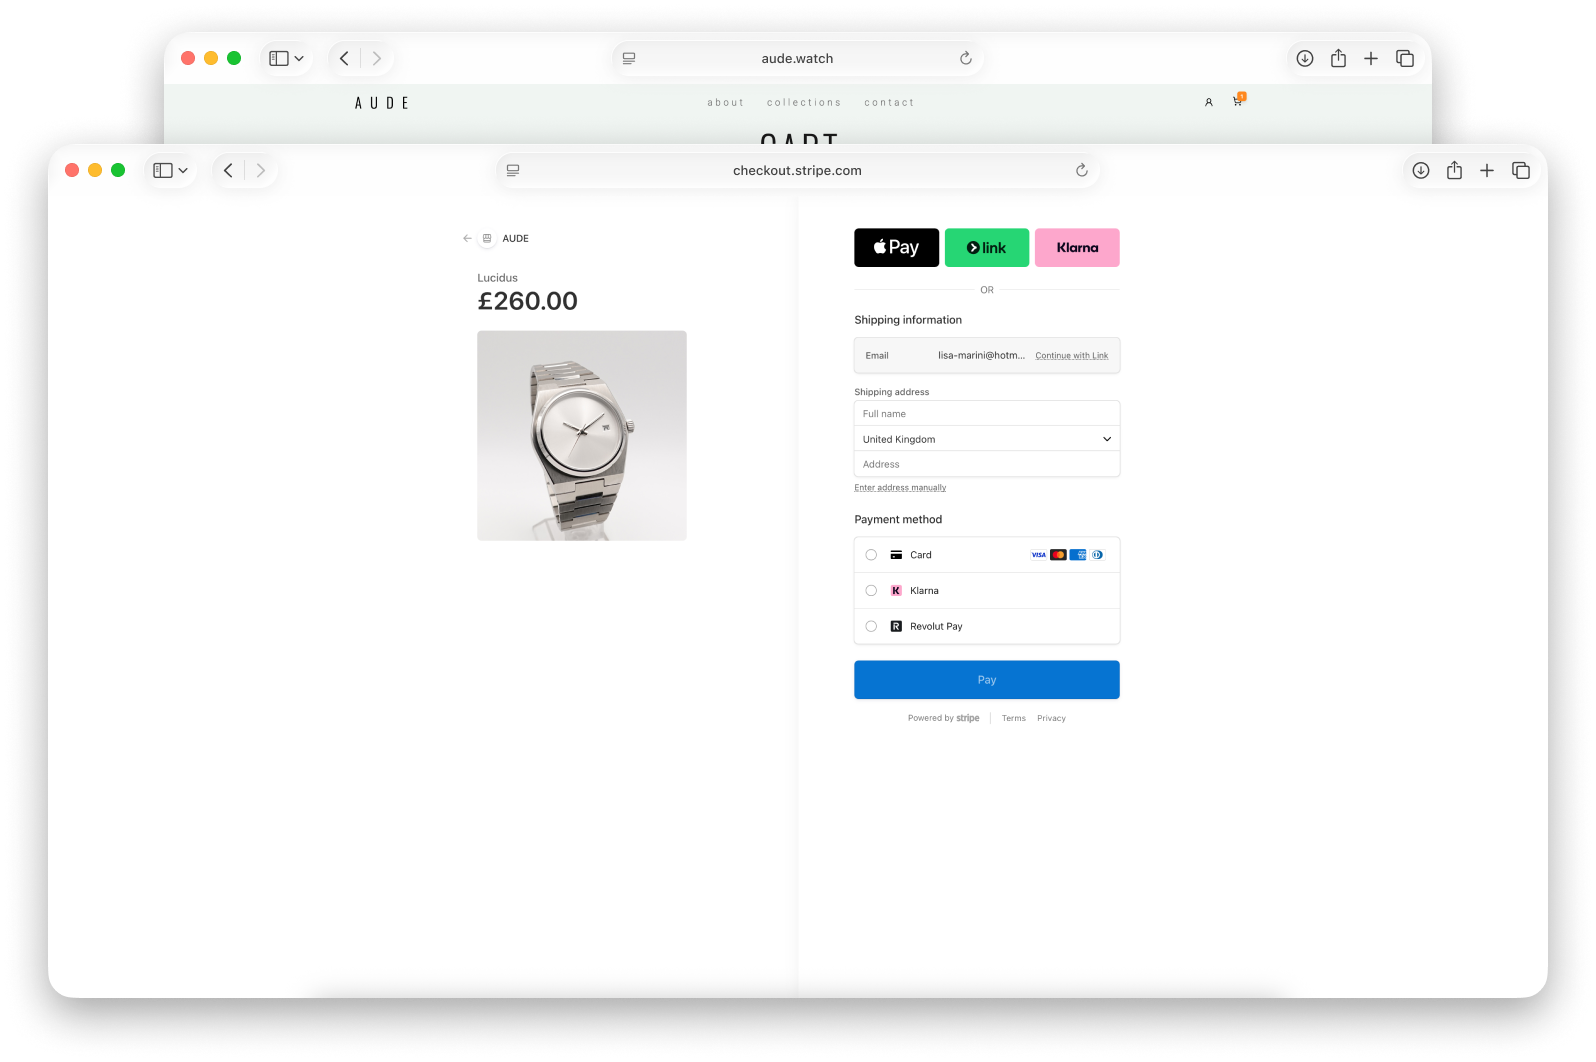Click the £260.00 price text

coord(527,301)
